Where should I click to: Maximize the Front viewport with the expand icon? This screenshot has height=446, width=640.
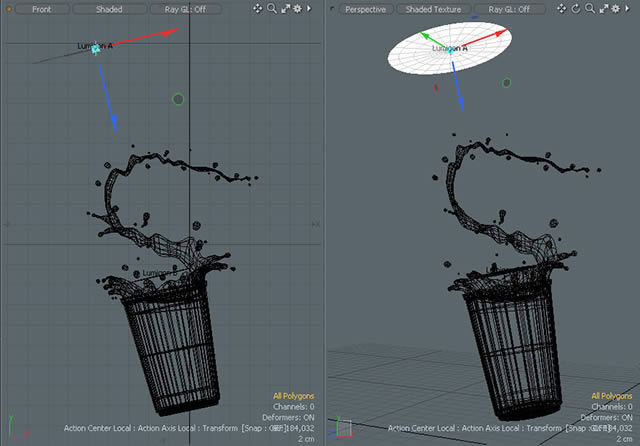(284, 8)
